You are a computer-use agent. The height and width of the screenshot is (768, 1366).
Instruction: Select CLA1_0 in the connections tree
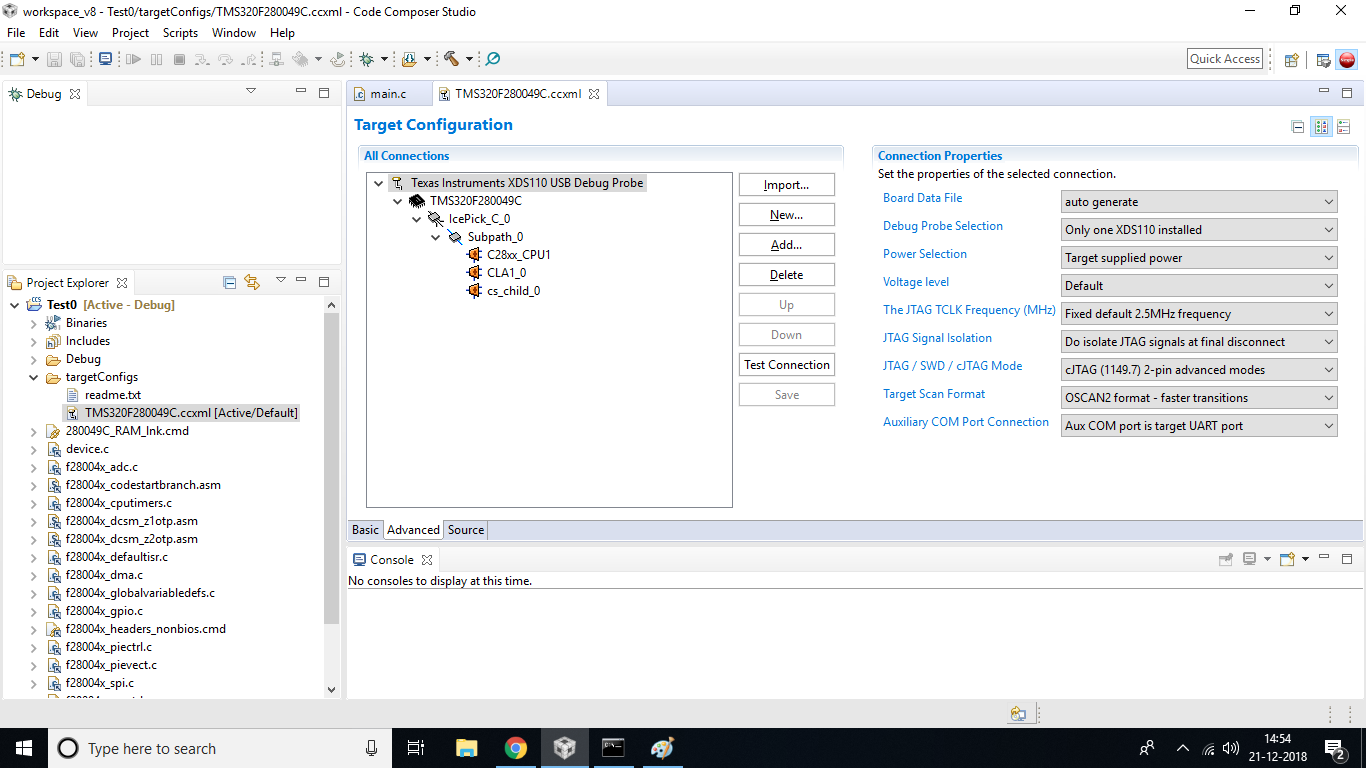click(x=506, y=273)
